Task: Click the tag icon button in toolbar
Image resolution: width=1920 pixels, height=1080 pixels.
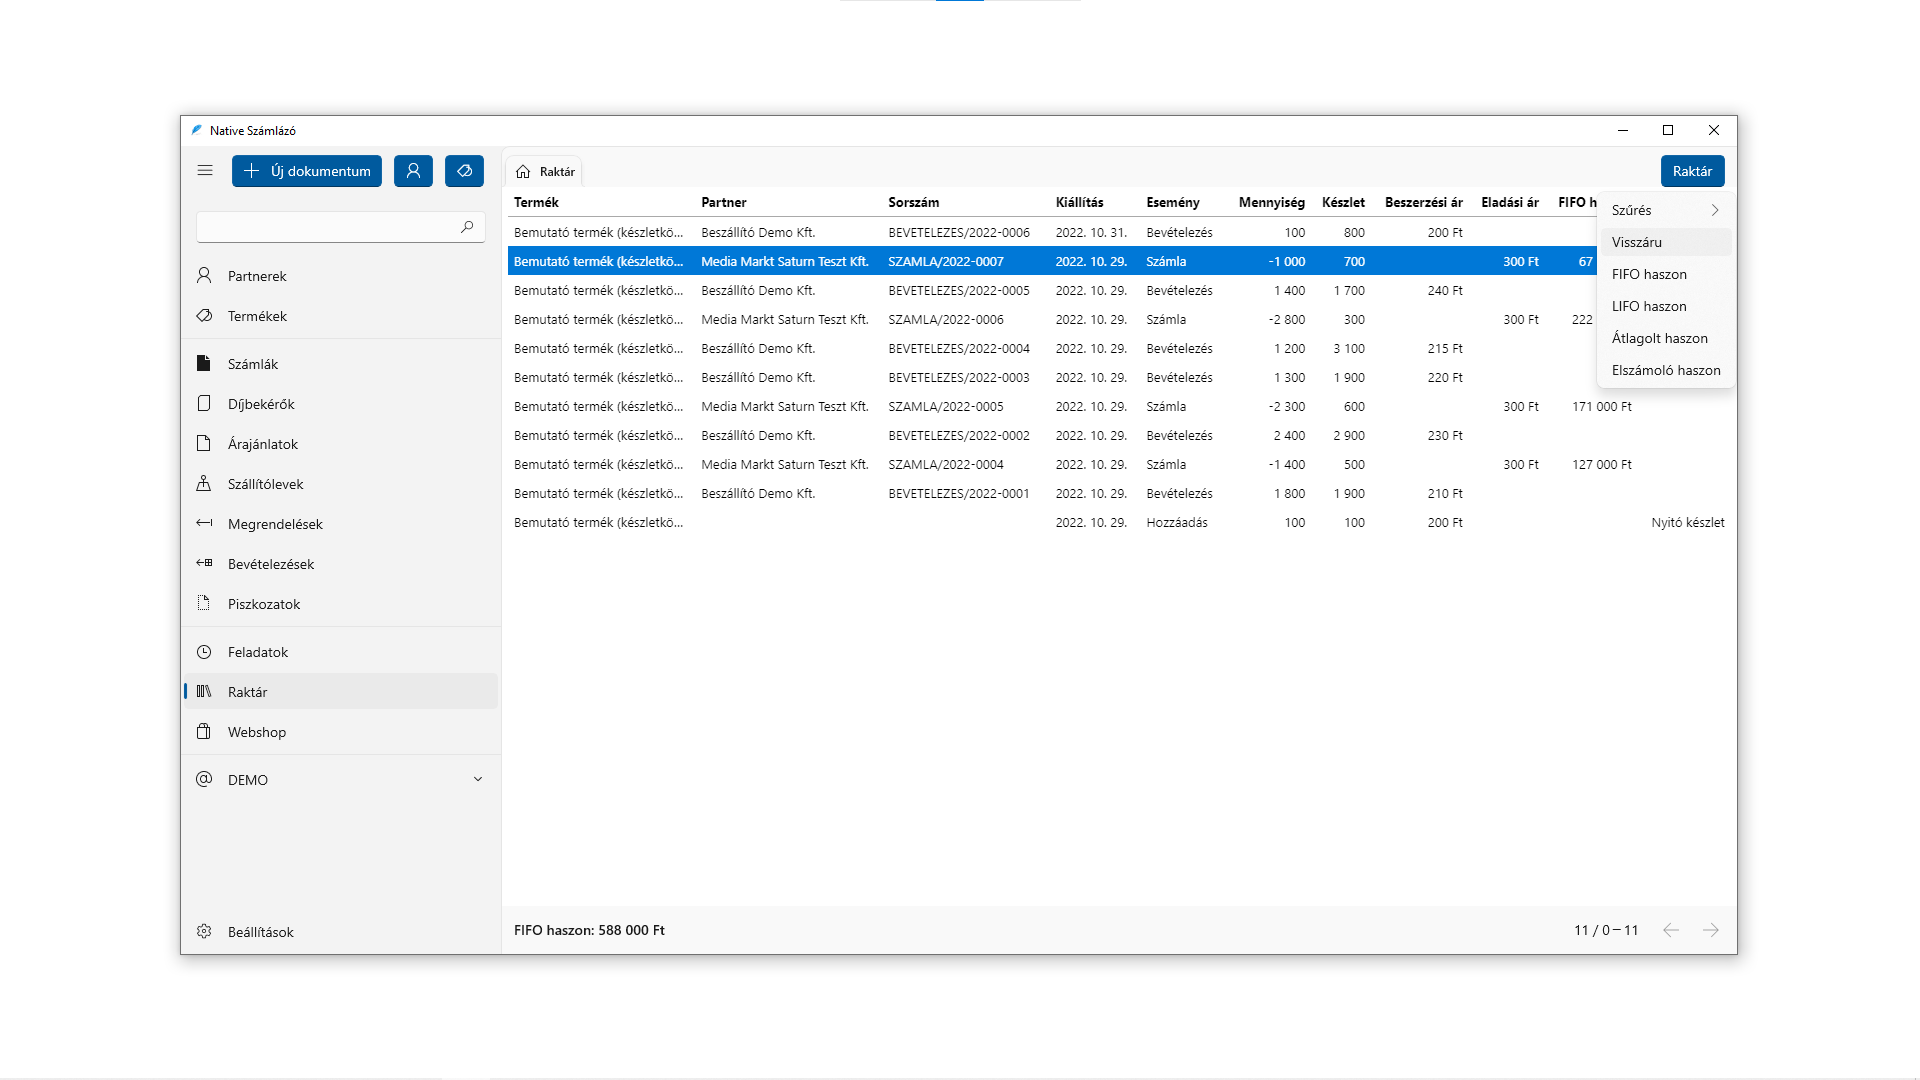Action: [x=464, y=171]
